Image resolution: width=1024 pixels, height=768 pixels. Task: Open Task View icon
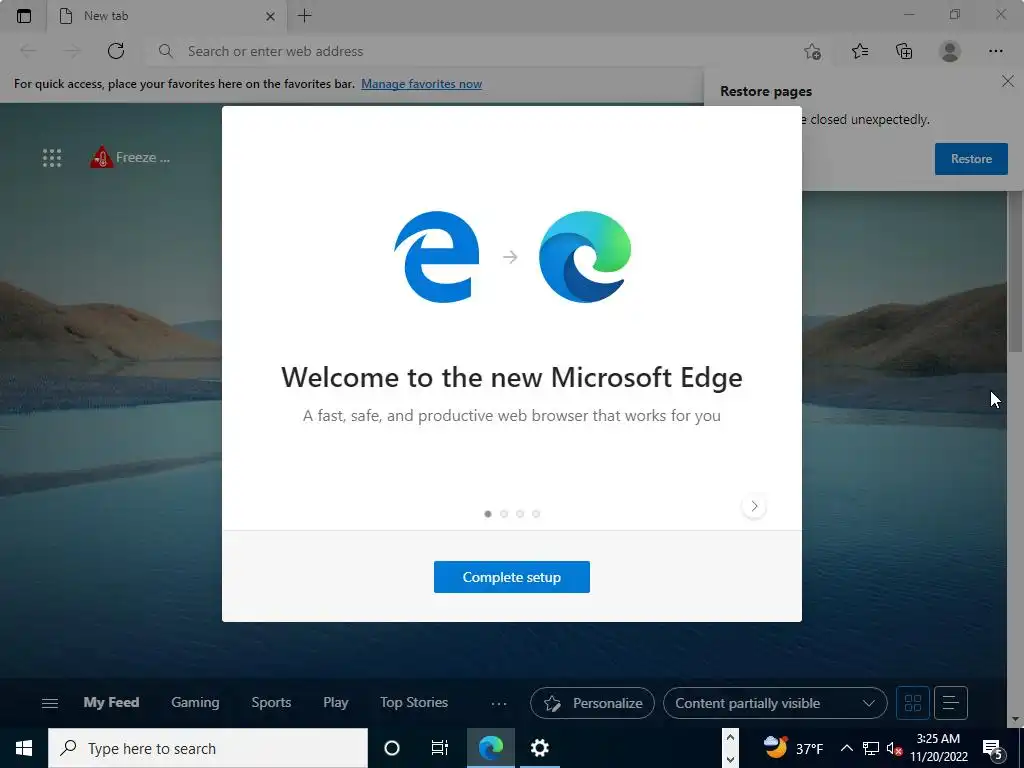click(x=440, y=748)
